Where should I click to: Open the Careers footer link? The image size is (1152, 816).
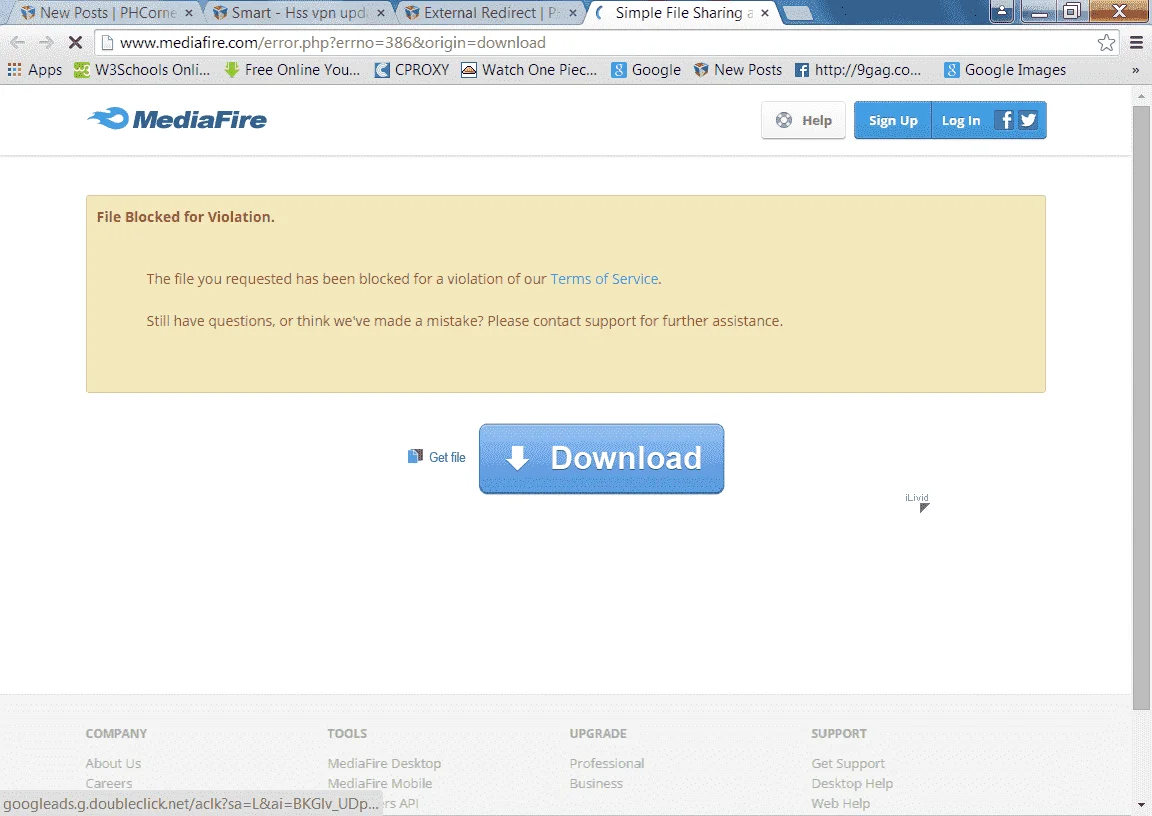[x=109, y=783]
